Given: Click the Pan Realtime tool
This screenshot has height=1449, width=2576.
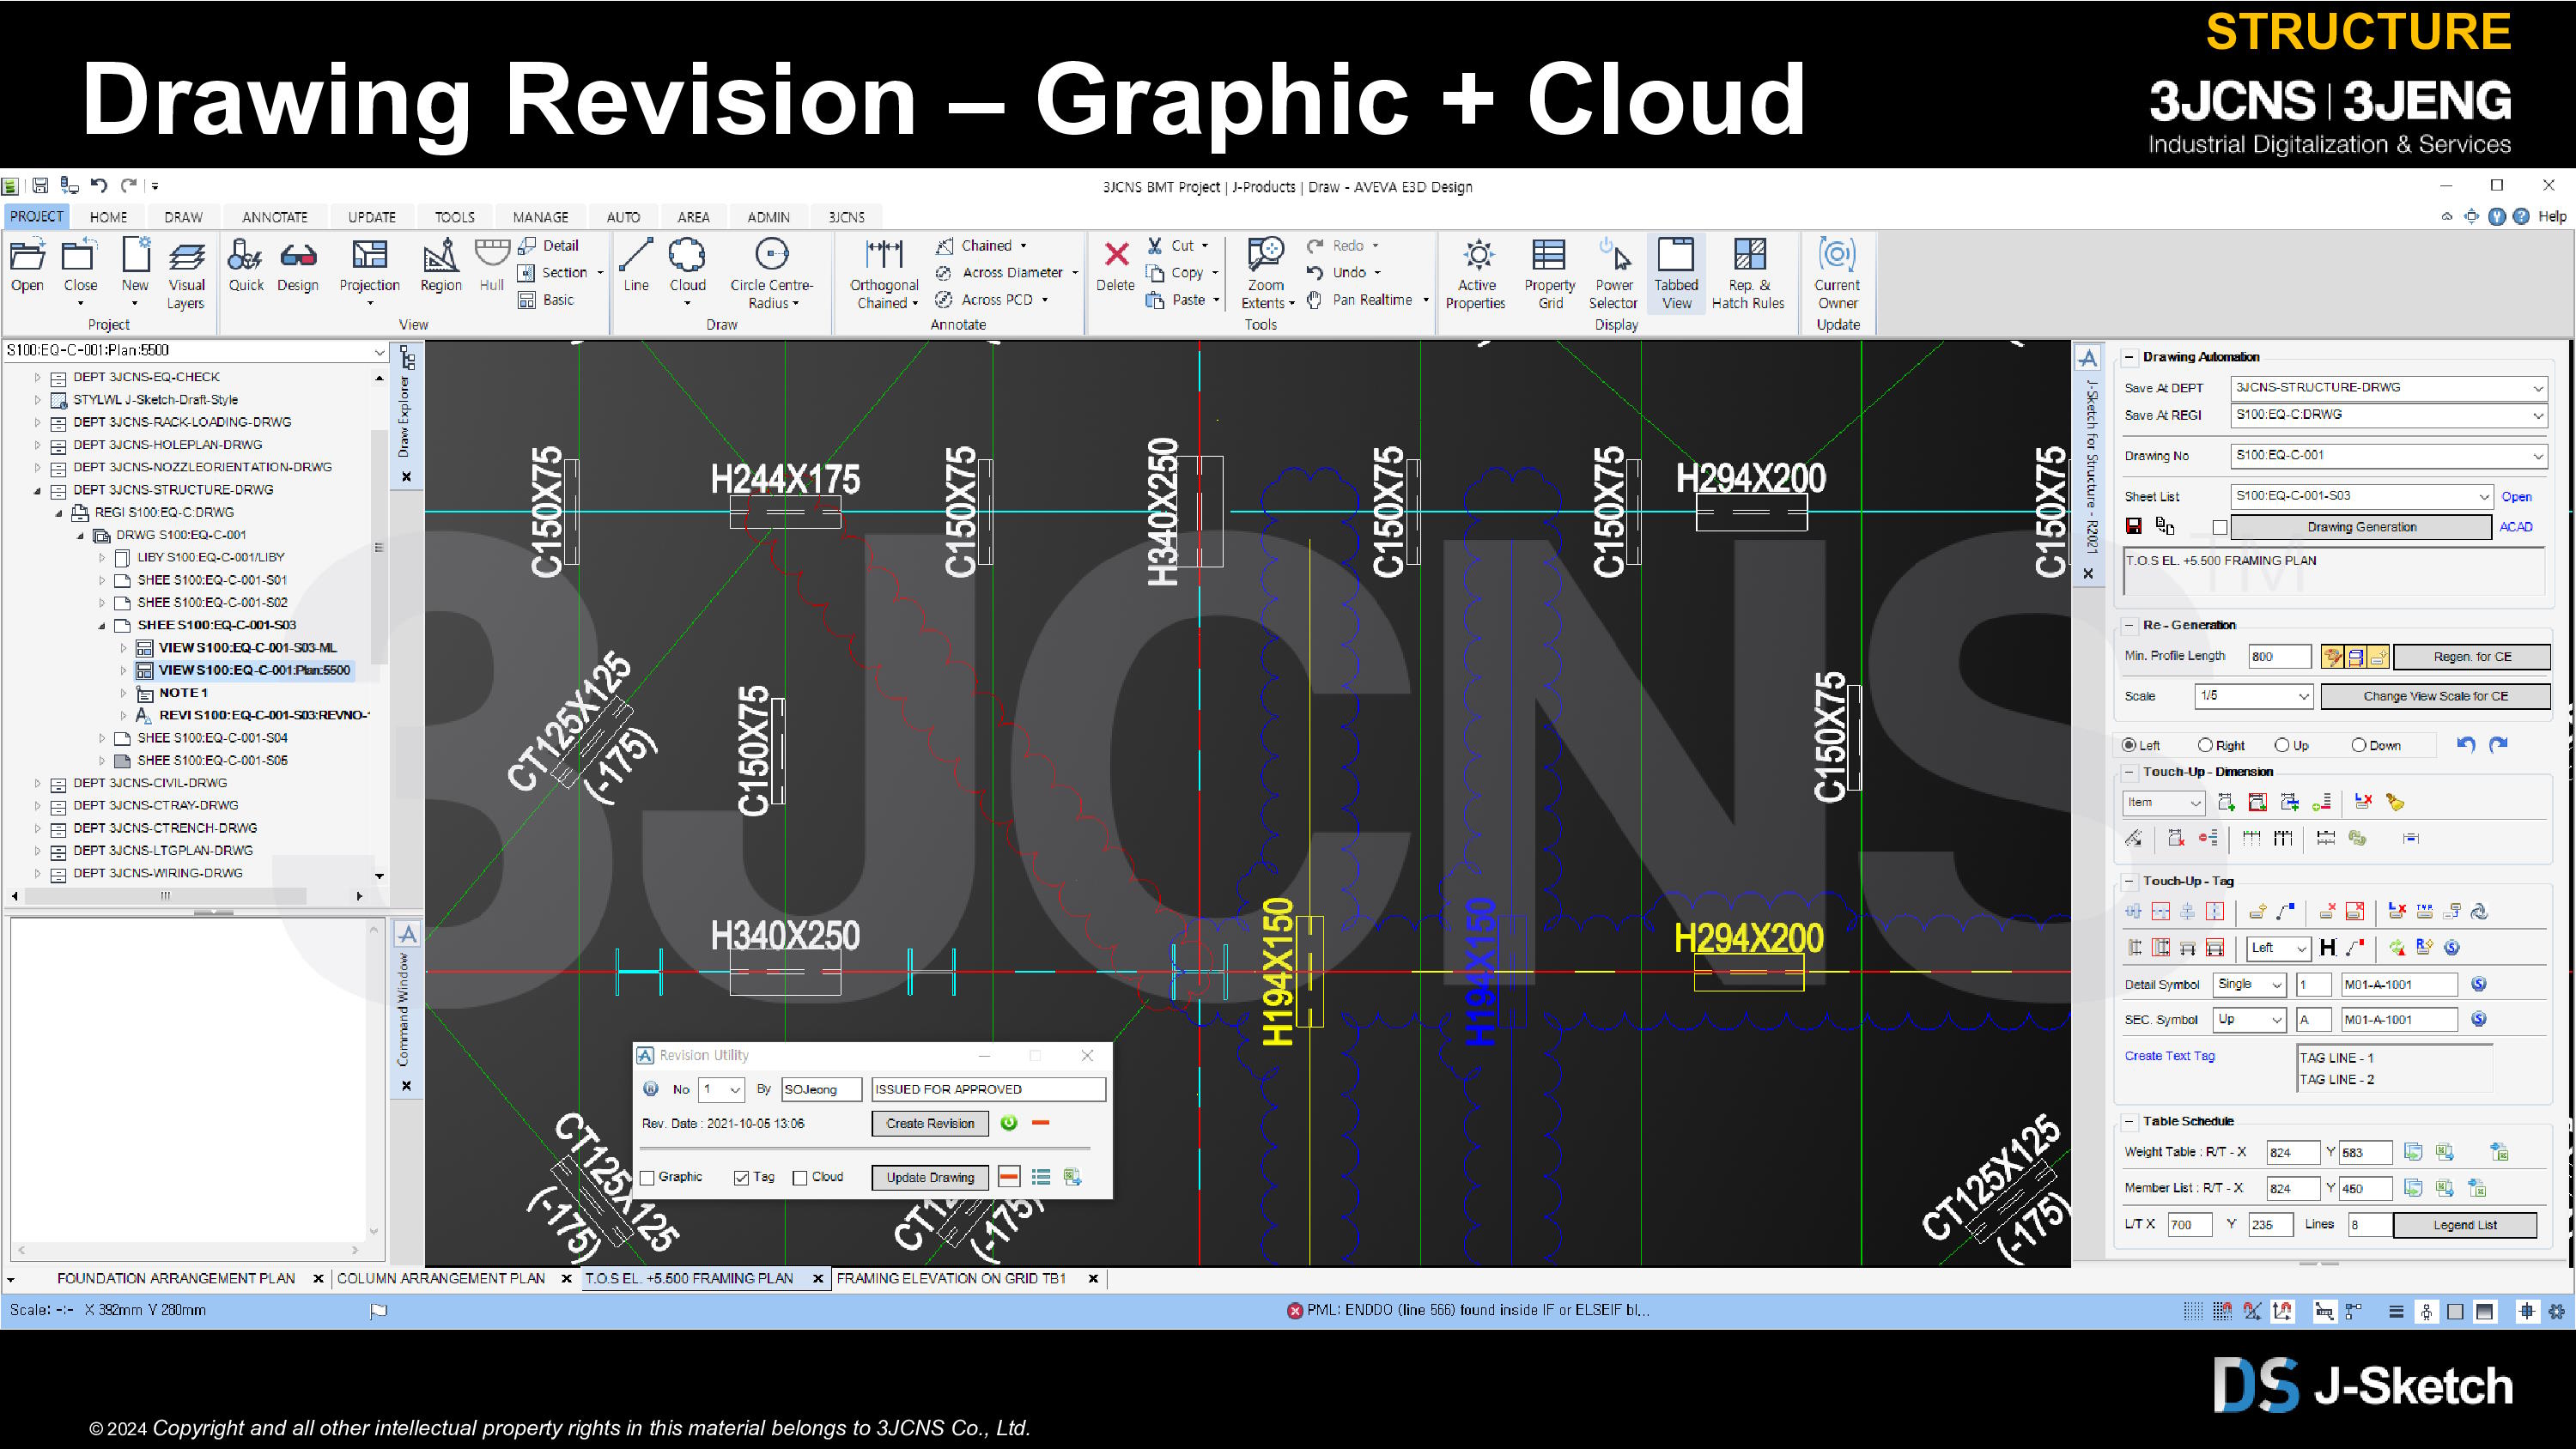Looking at the screenshot, I should [x=1360, y=299].
